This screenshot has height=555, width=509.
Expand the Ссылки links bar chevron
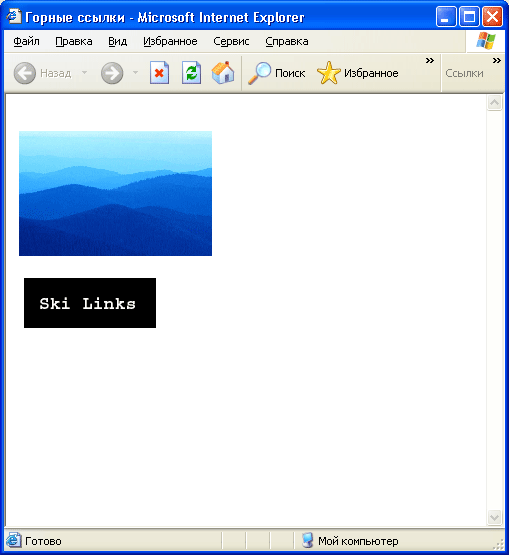pyautogui.click(x=497, y=61)
